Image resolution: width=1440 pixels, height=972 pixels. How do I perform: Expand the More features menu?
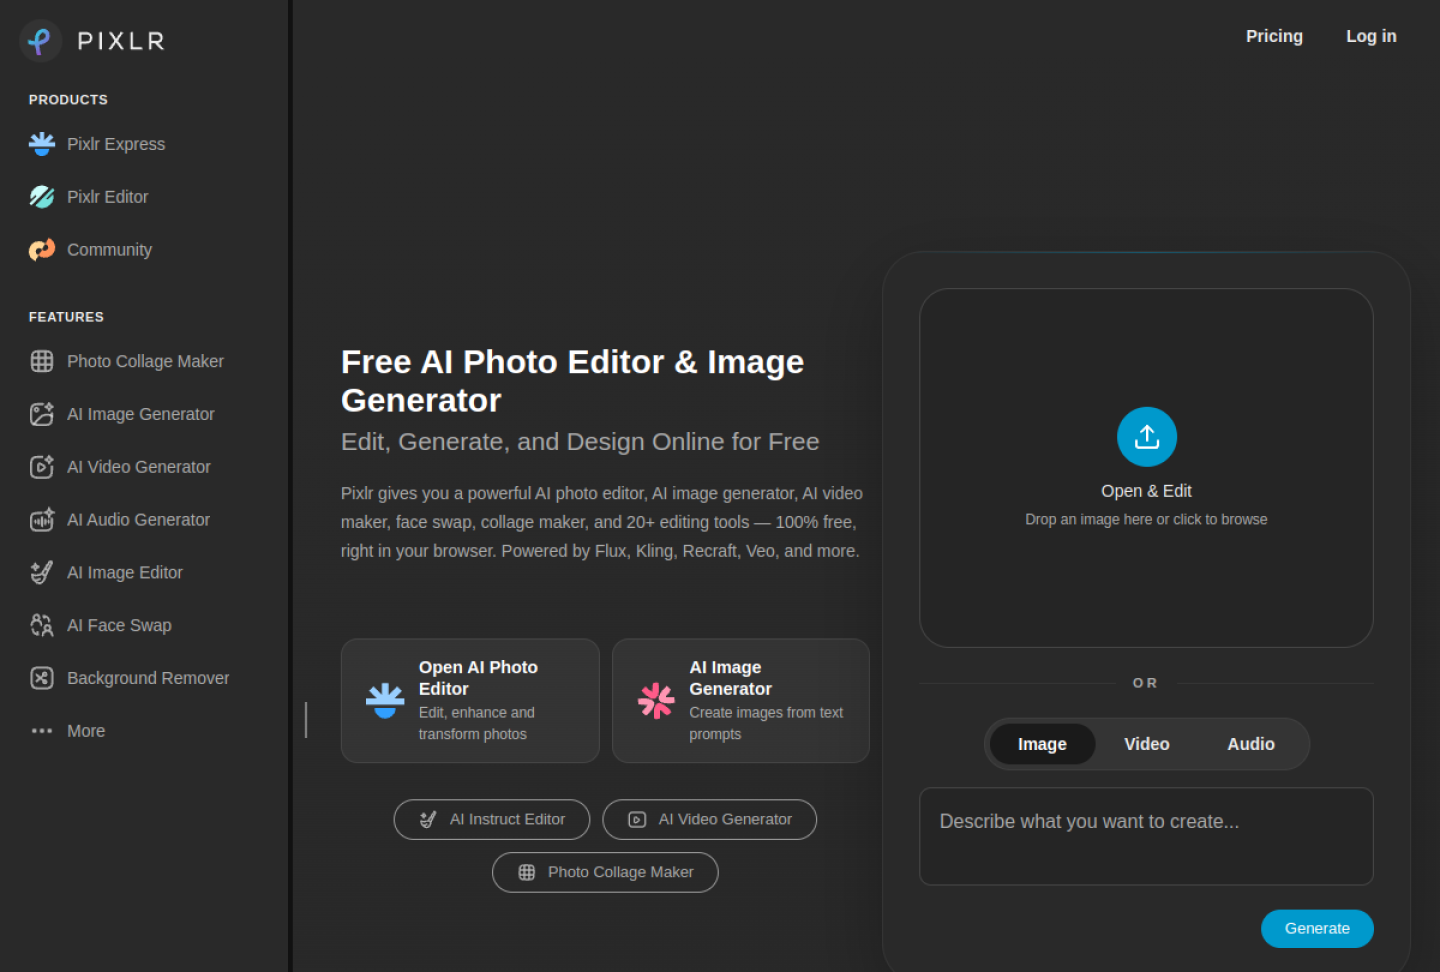[x=68, y=731]
